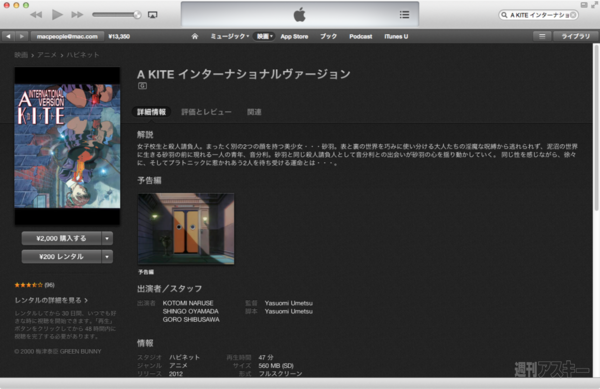Go forward with the right arrow button
The height and width of the screenshot is (389, 600).
pos(21,36)
